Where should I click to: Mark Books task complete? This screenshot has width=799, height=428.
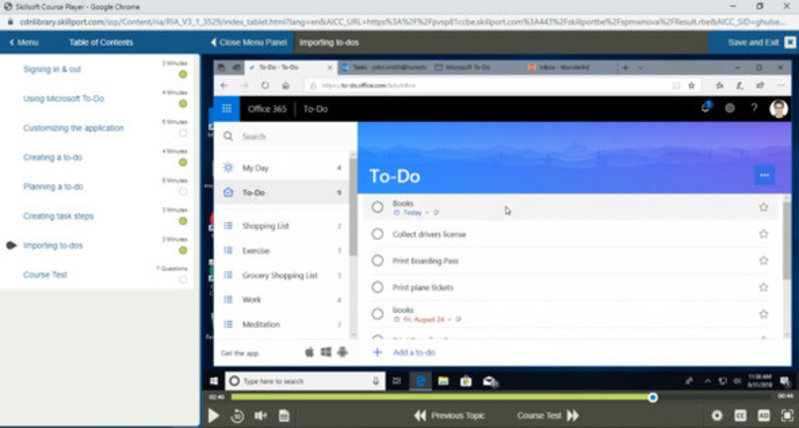click(x=377, y=207)
